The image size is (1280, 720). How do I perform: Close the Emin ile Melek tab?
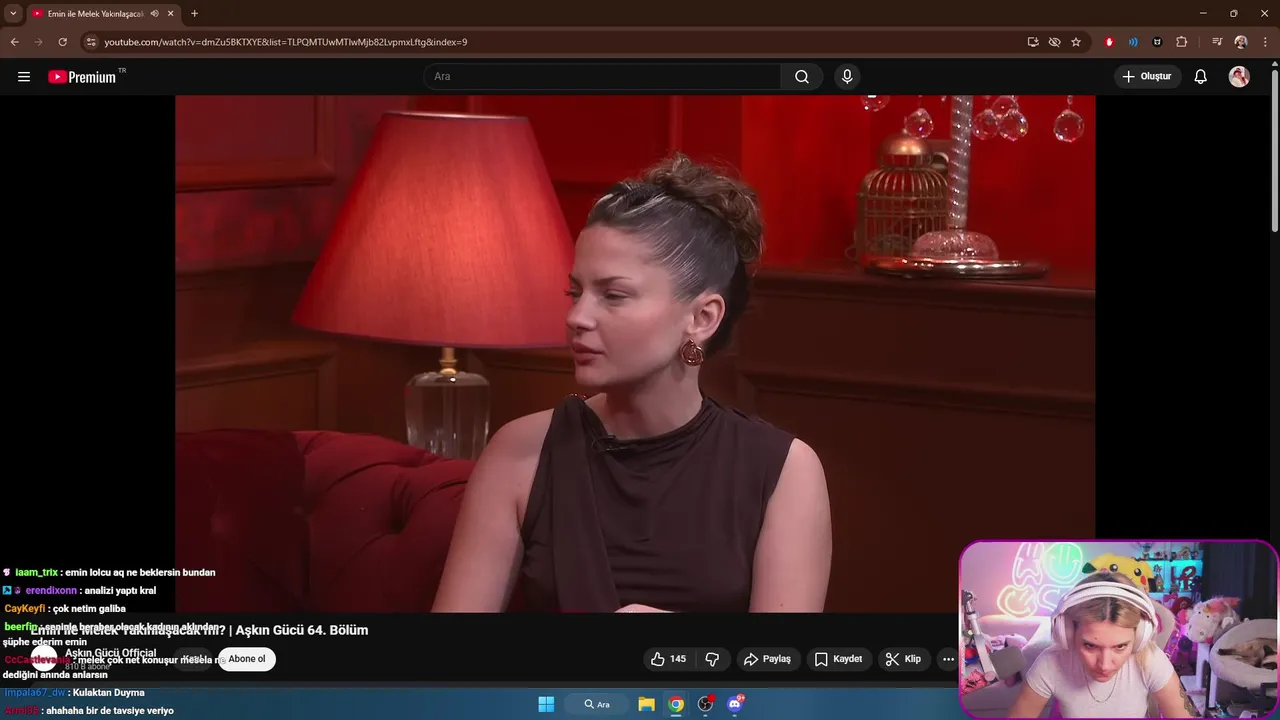[171, 13]
